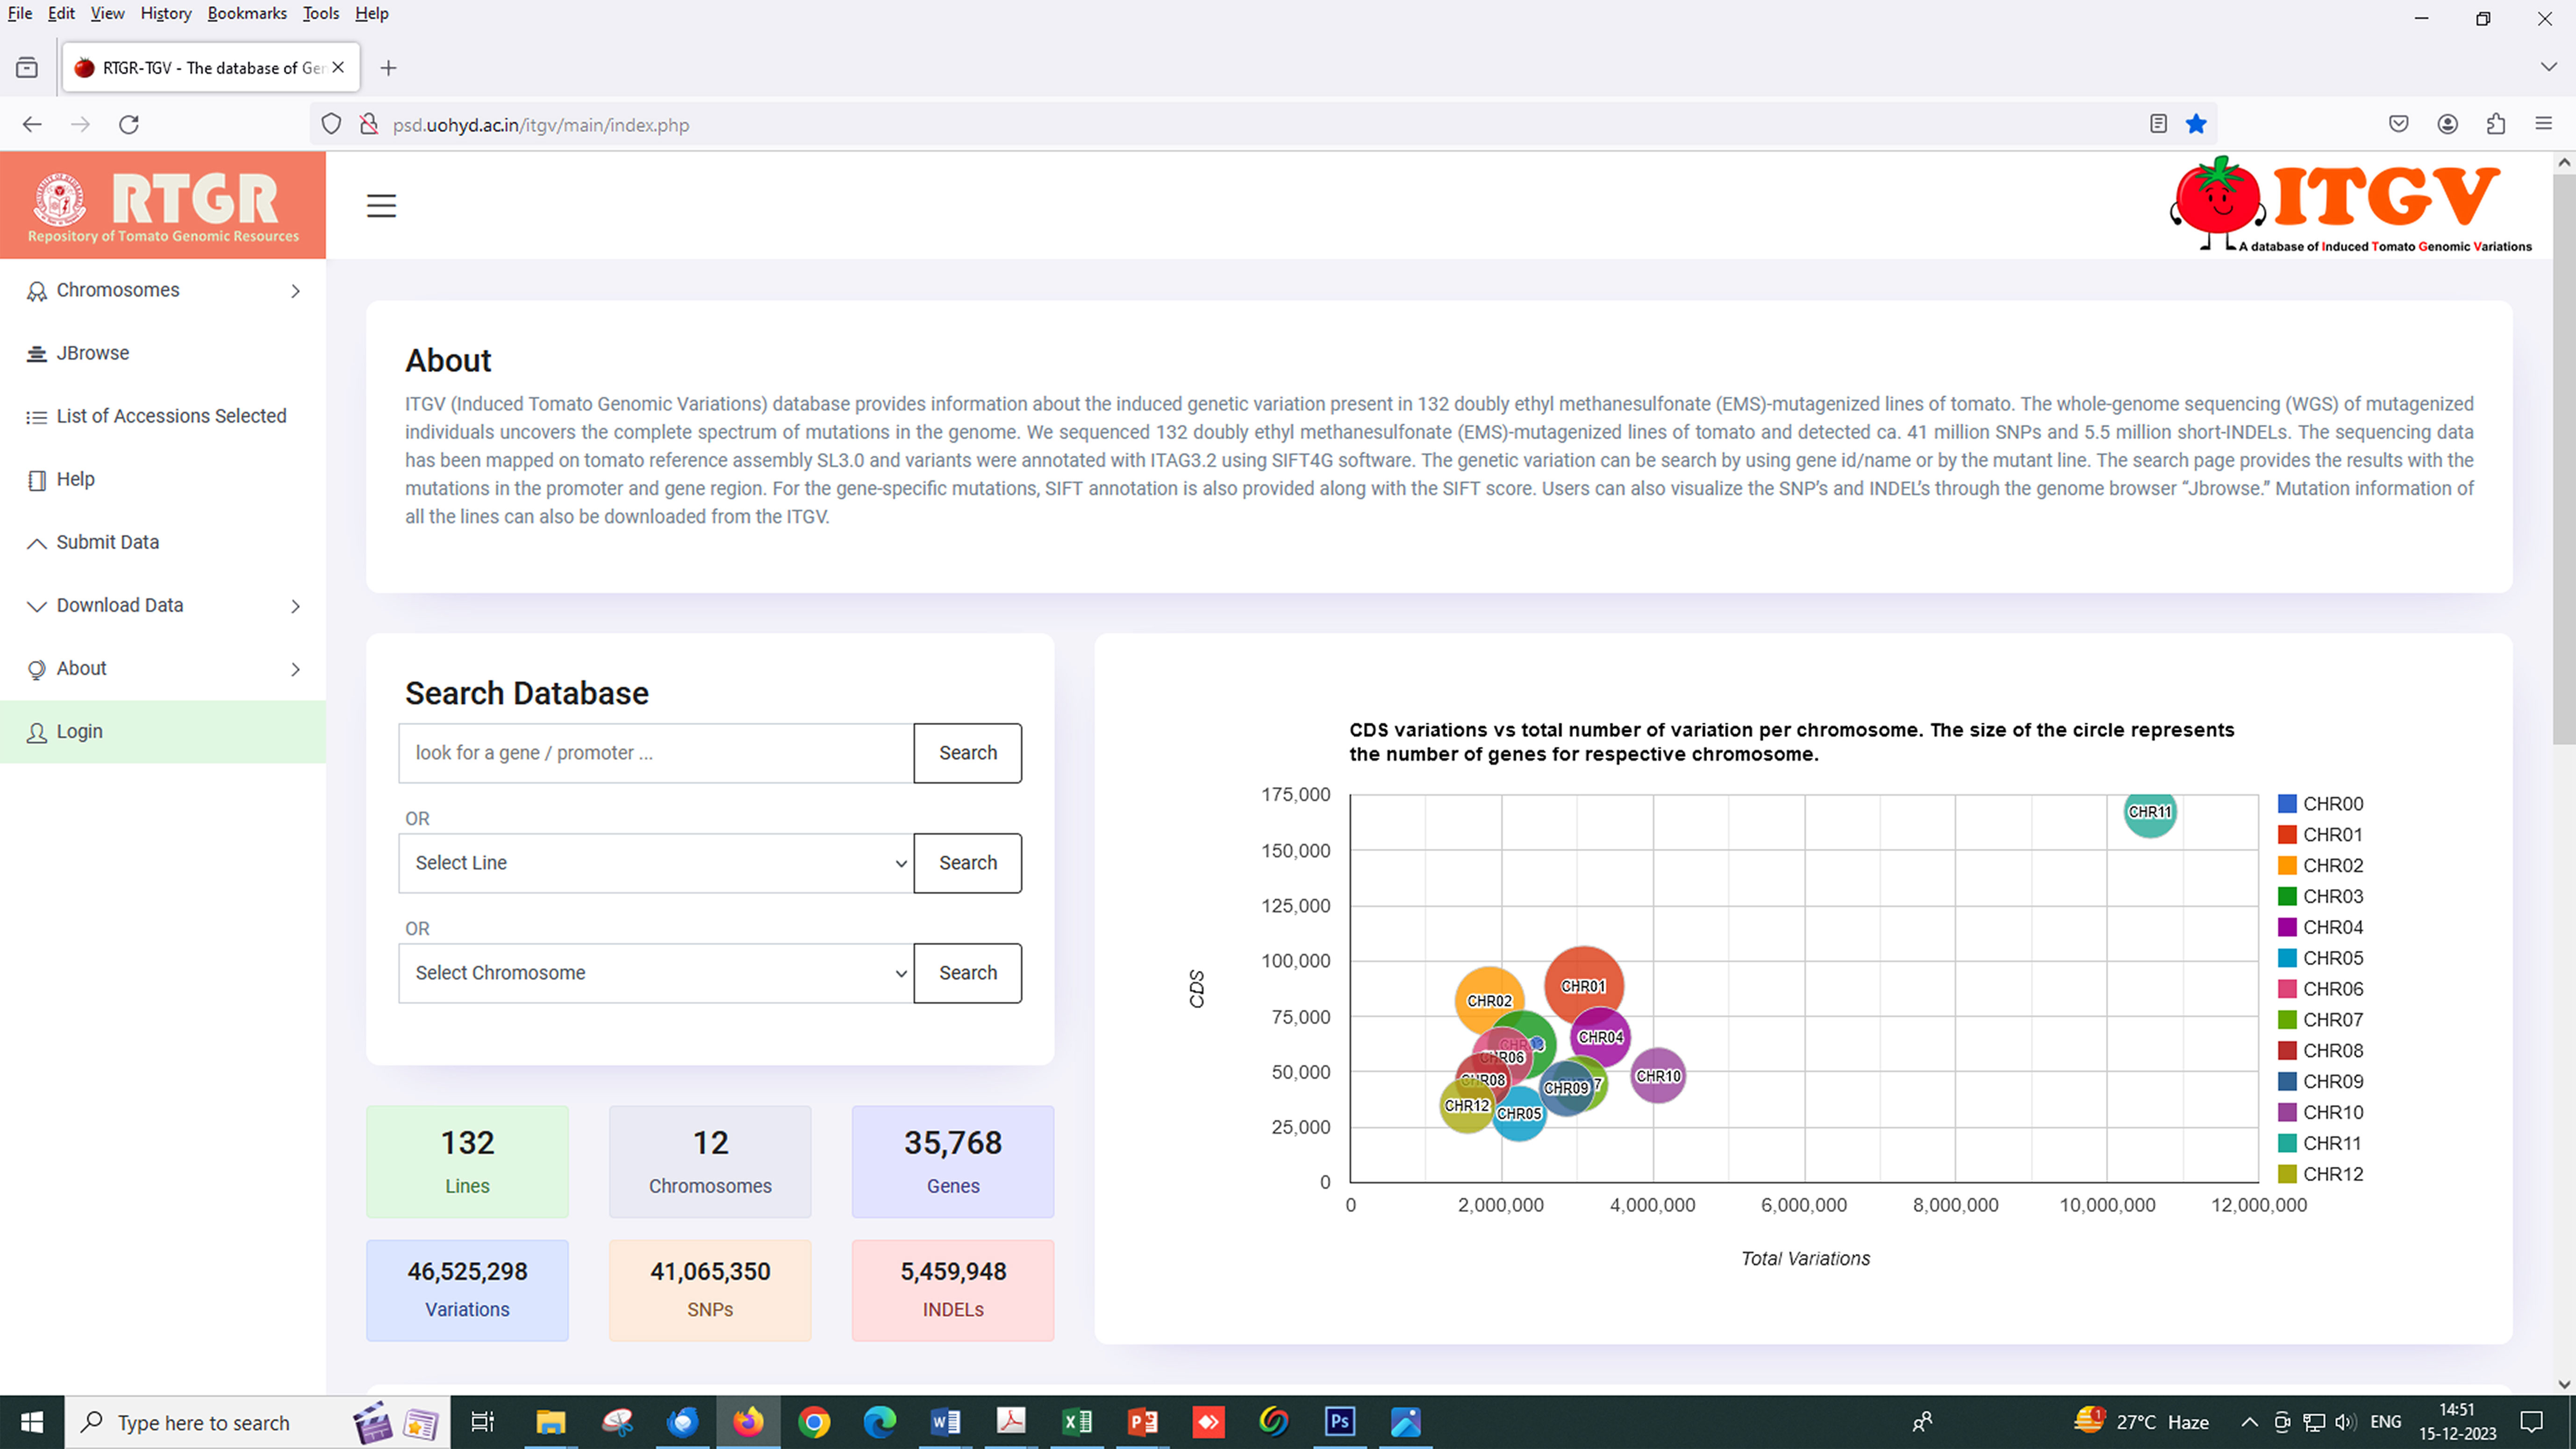Viewport: 2576px width, 1449px height.
Task: Click the bookmark star icon
Action: pos(2196,124)
